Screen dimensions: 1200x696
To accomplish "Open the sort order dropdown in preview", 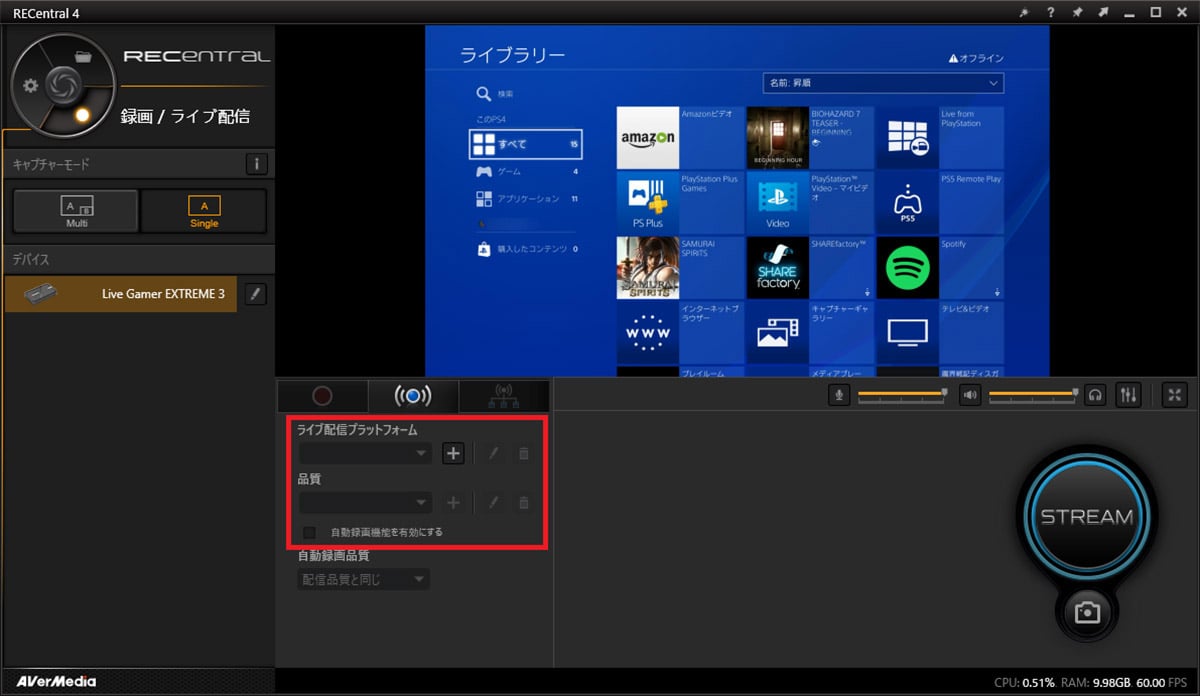I will [883, 82].
